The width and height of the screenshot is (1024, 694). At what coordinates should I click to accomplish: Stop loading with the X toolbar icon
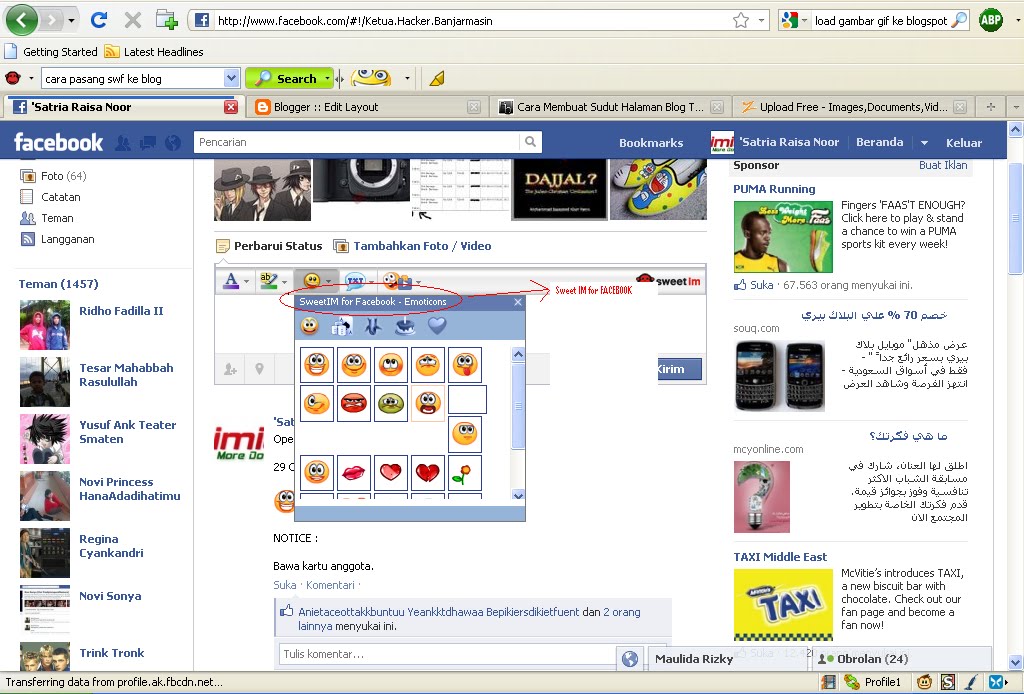click(x=133, y=20)
